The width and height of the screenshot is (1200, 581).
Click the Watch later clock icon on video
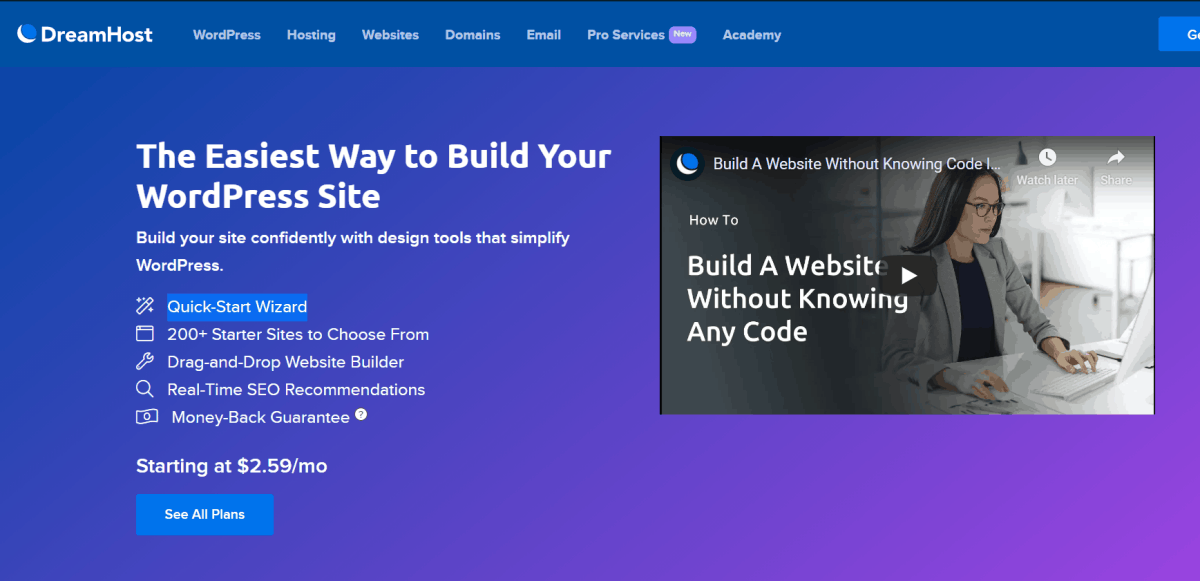[x=1047, y=157]
